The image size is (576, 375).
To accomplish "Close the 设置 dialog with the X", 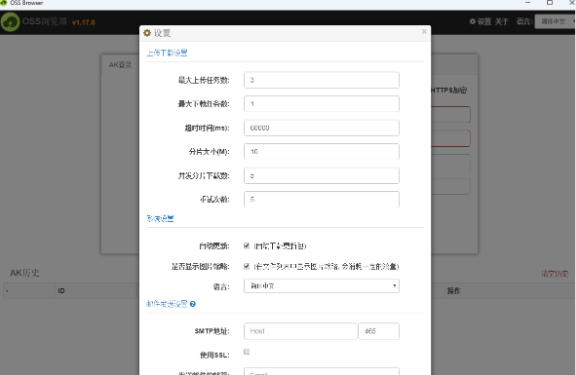I will click(x=424, y=32).
